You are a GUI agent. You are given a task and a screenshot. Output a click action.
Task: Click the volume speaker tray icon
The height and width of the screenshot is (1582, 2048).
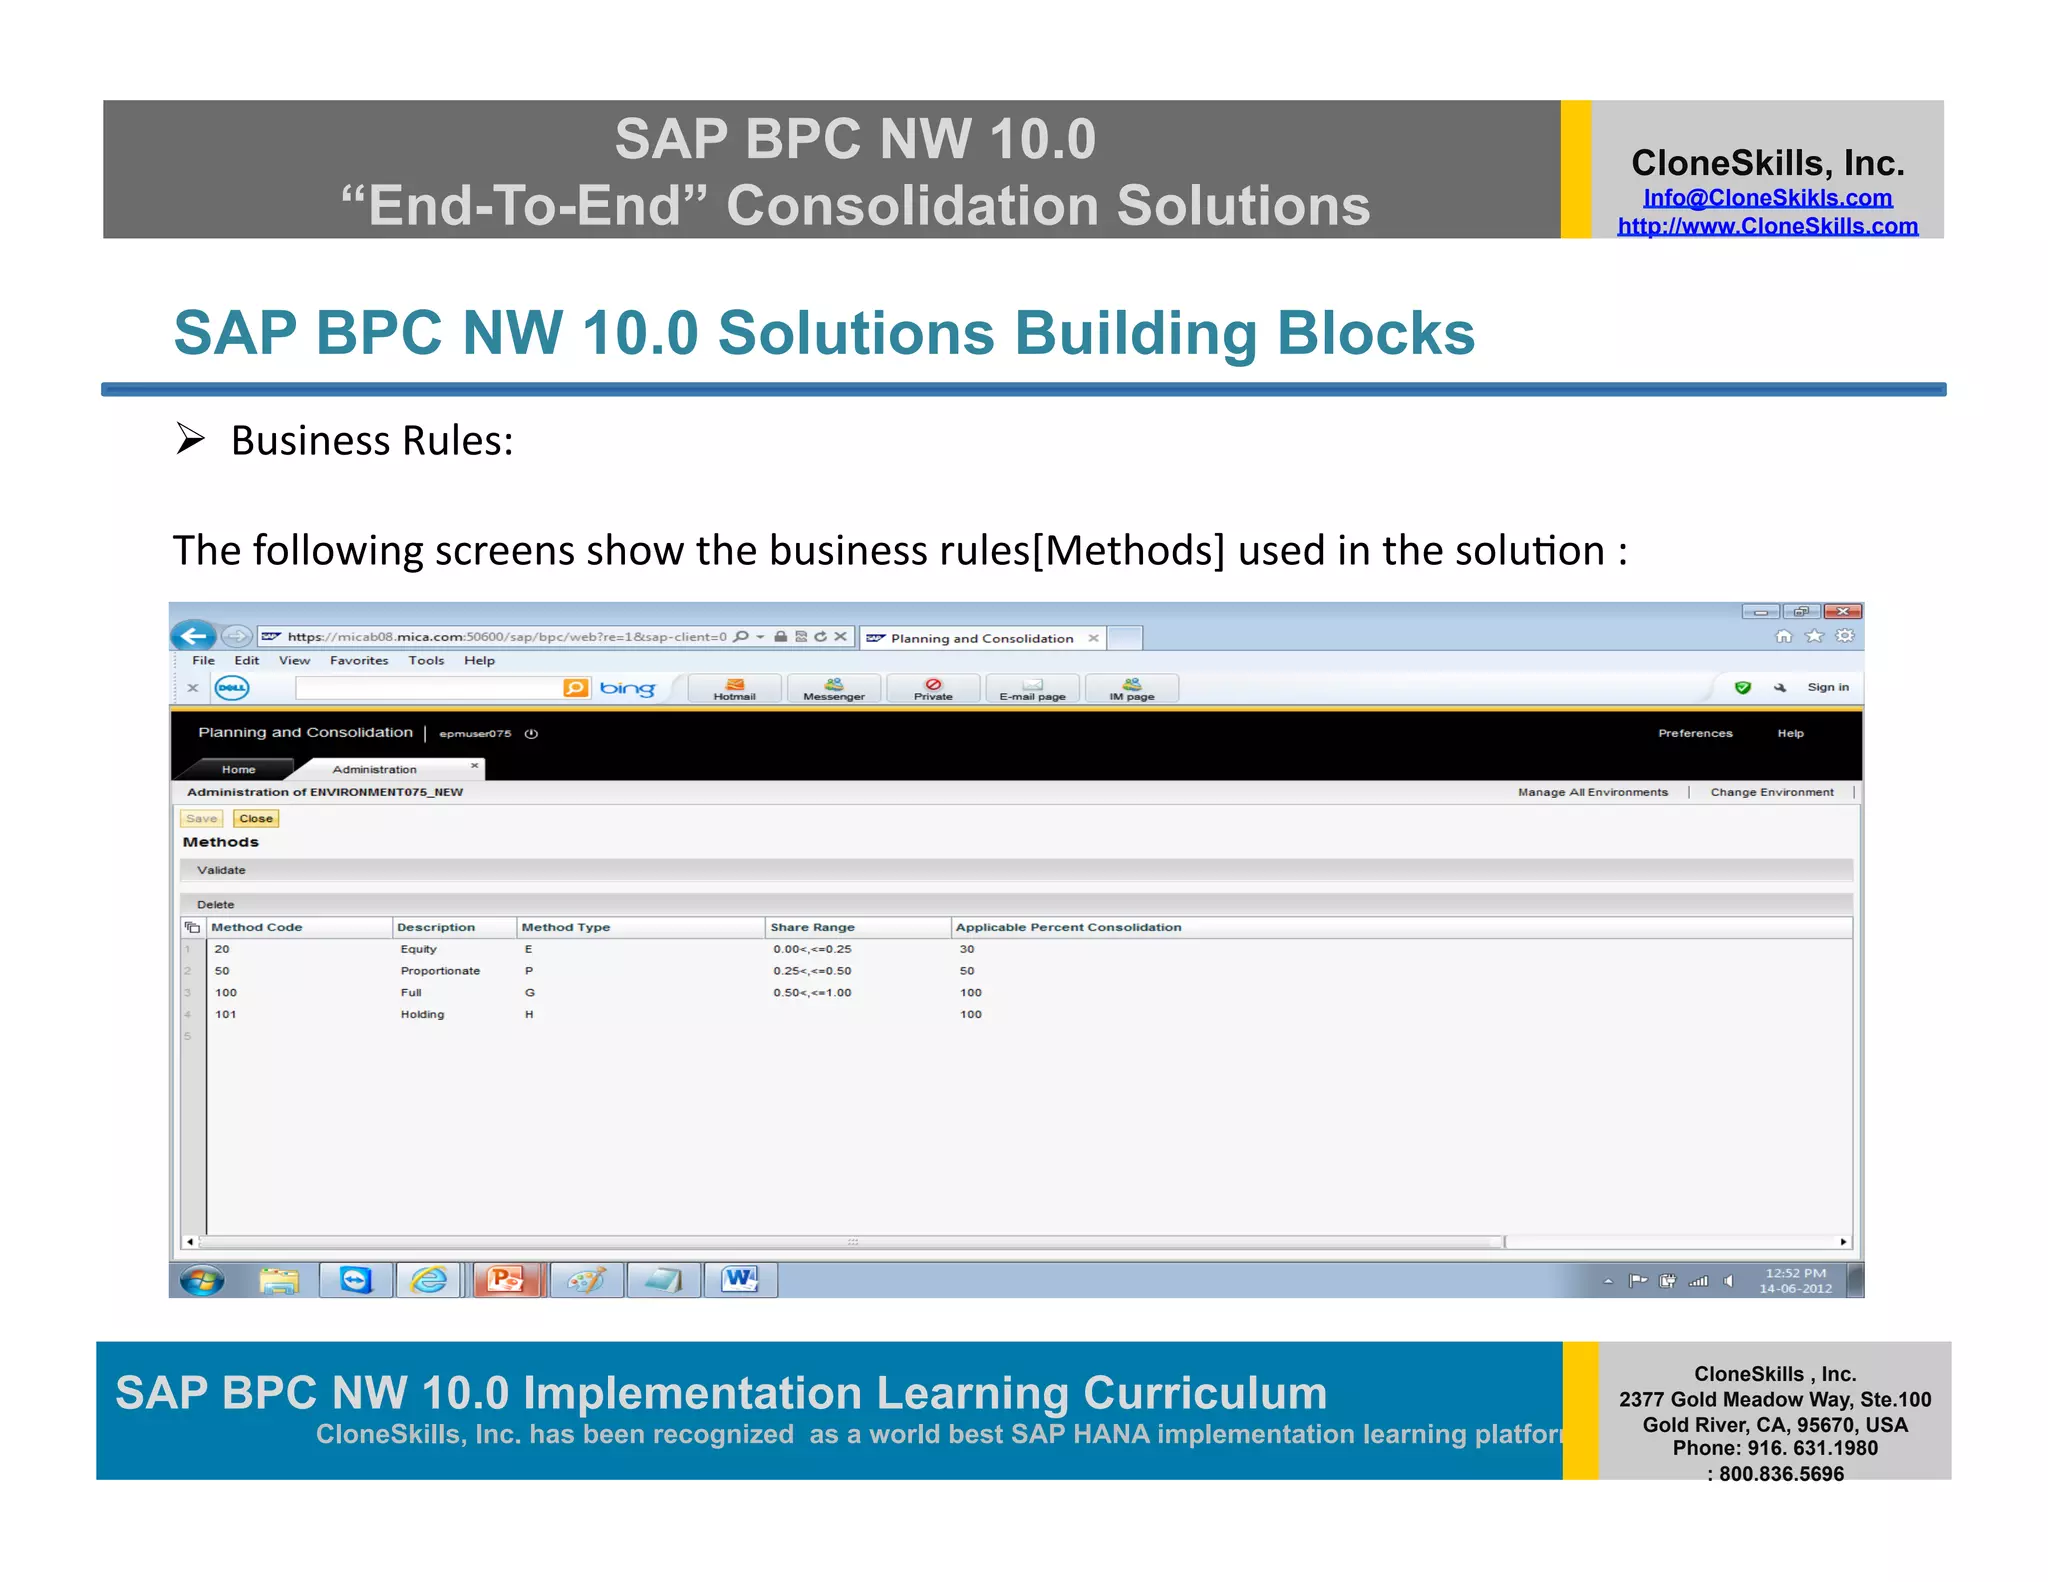tap(1728, 1282)
